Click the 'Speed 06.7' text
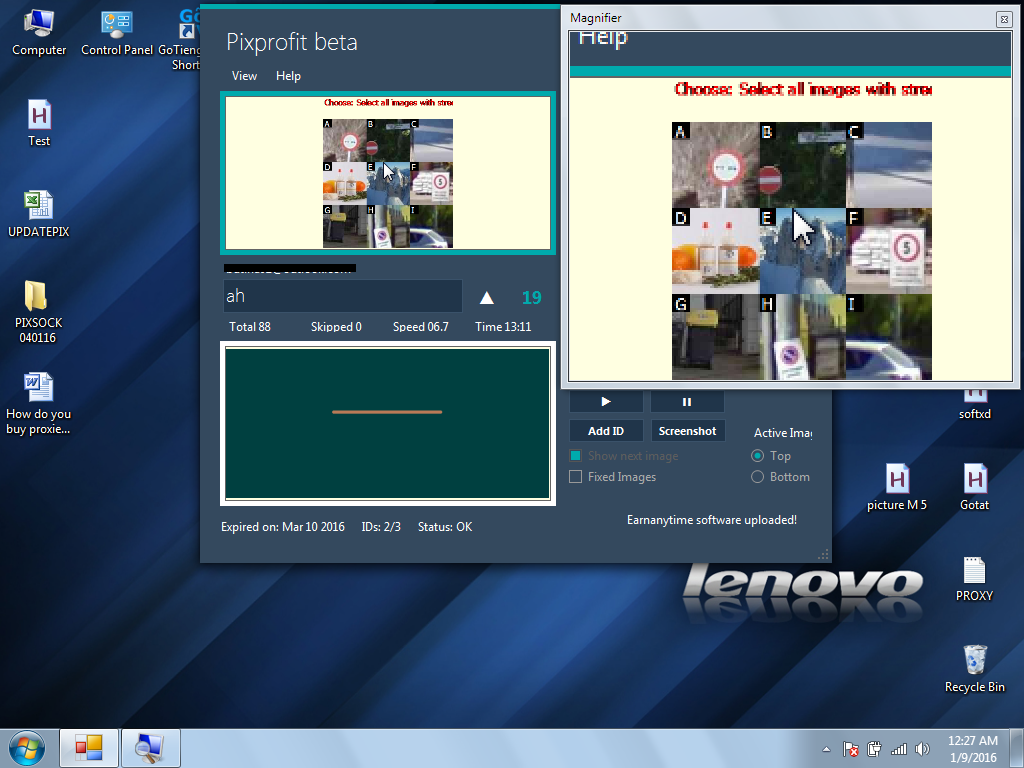Image resolution: width=1024 pixels, height=768 pixels. click(421, 327)
